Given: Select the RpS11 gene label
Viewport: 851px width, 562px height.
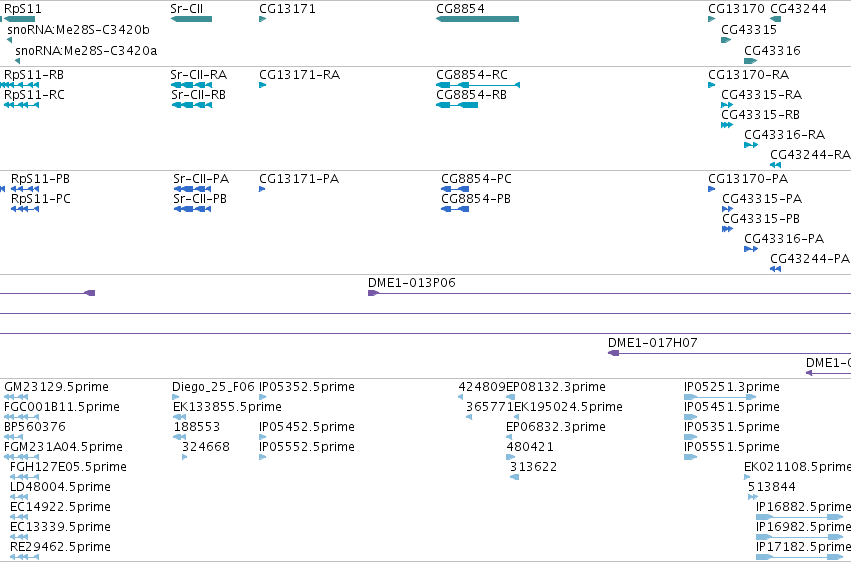Looking at the screenshot, I should click(23, 9).
